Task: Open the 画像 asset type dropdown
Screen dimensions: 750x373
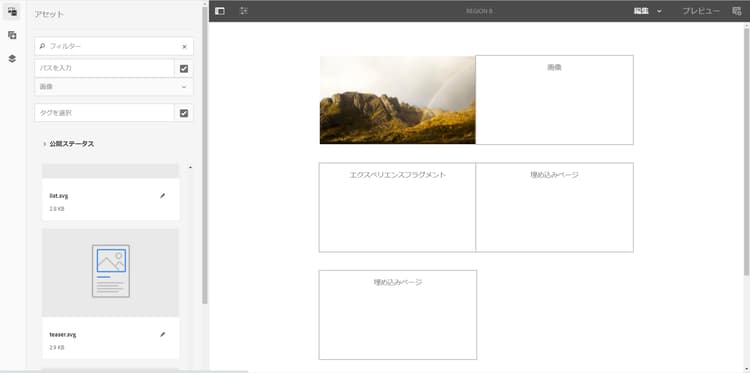Action: coord(114,87)
